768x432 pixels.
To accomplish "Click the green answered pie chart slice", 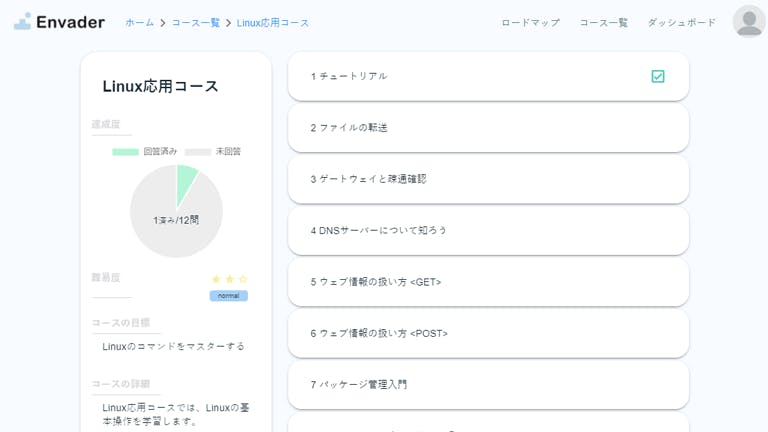I will tap(186, 182).
